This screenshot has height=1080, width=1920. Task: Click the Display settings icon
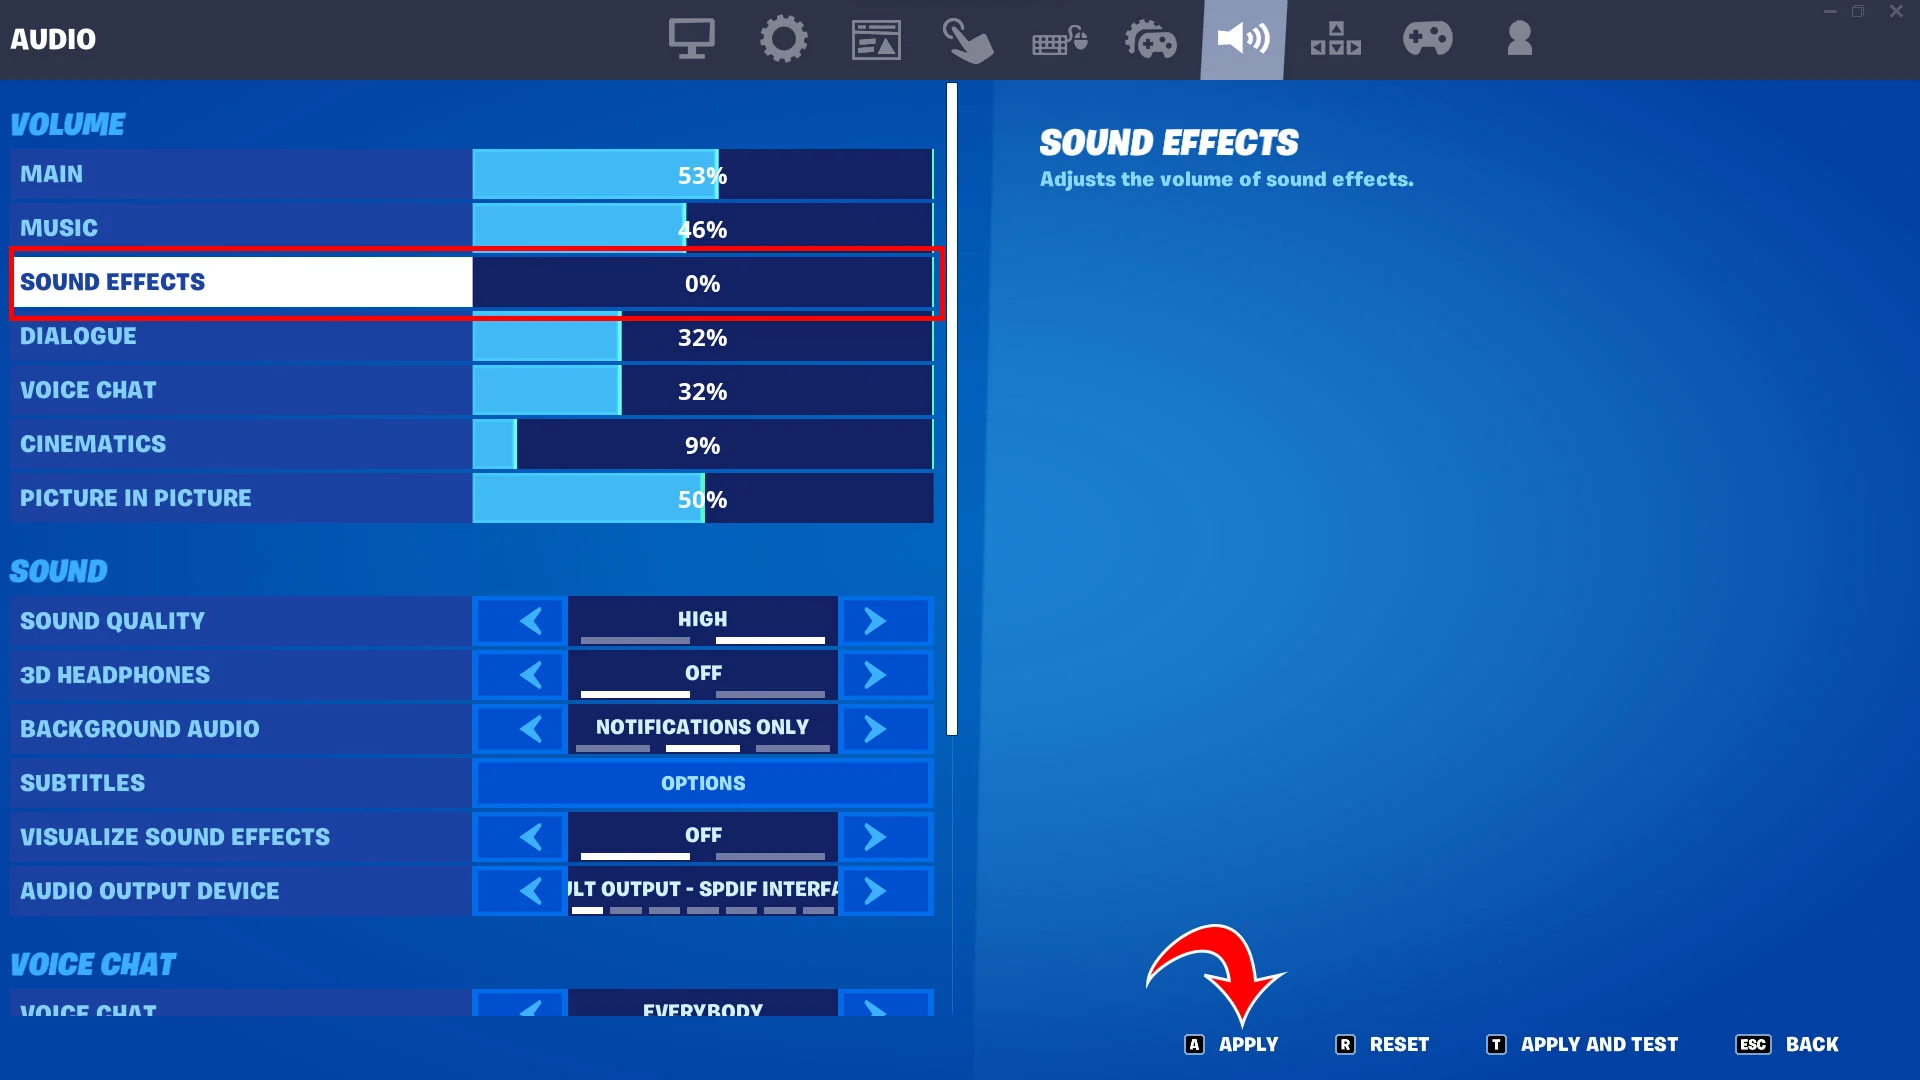coord(692,40)
